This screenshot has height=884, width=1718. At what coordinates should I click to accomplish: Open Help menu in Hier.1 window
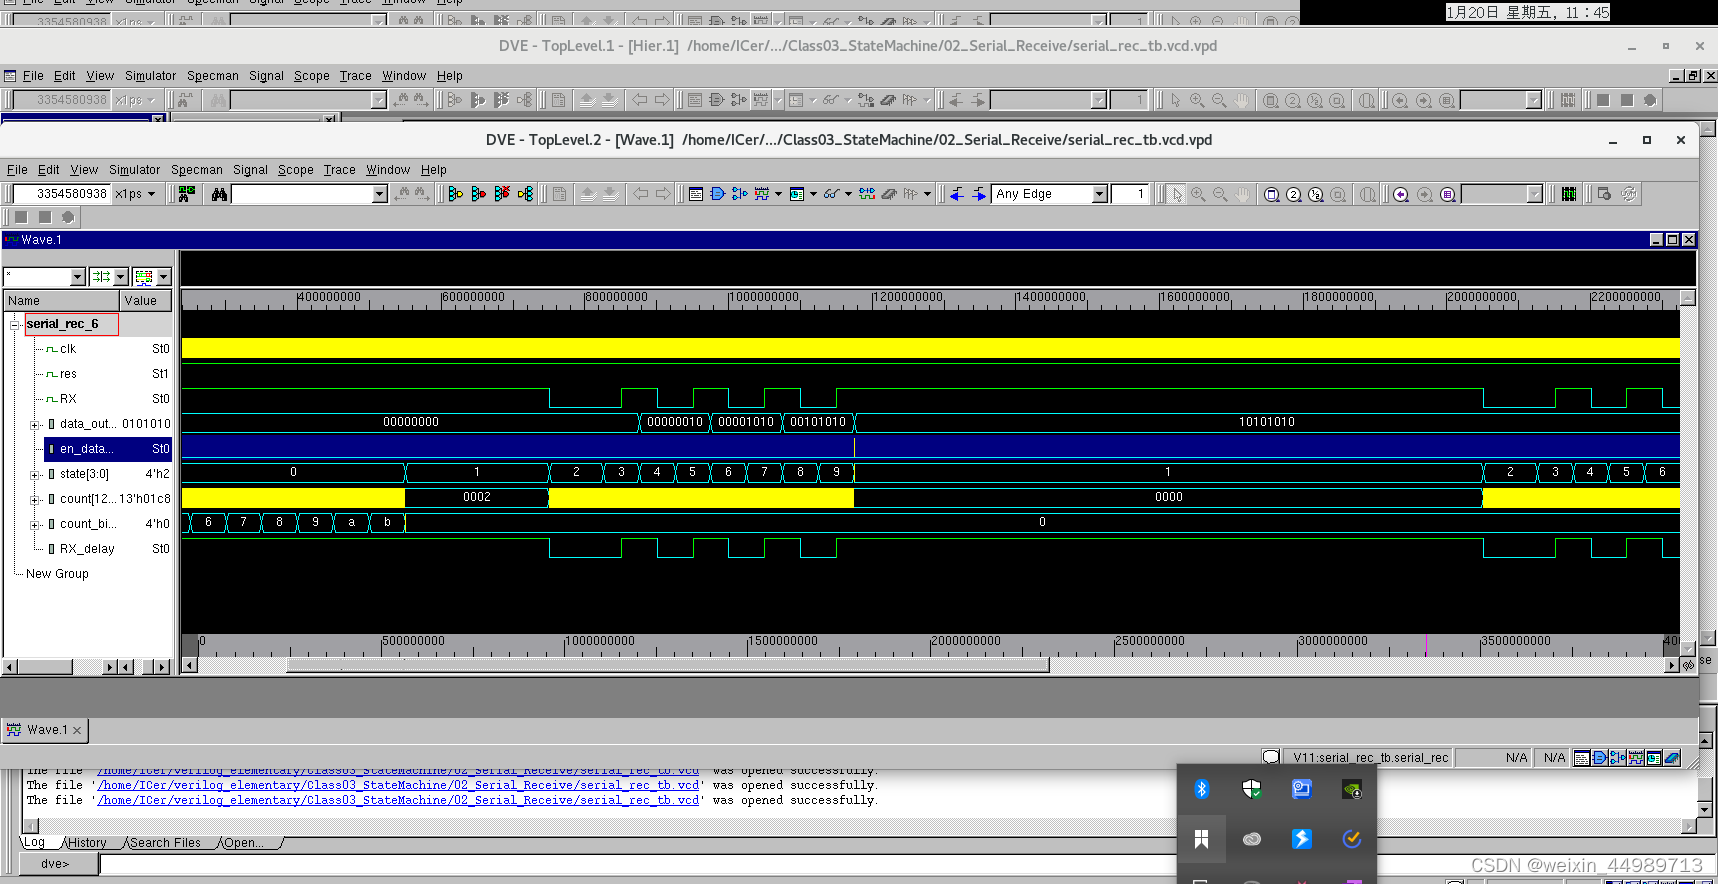tap(450, 76)
